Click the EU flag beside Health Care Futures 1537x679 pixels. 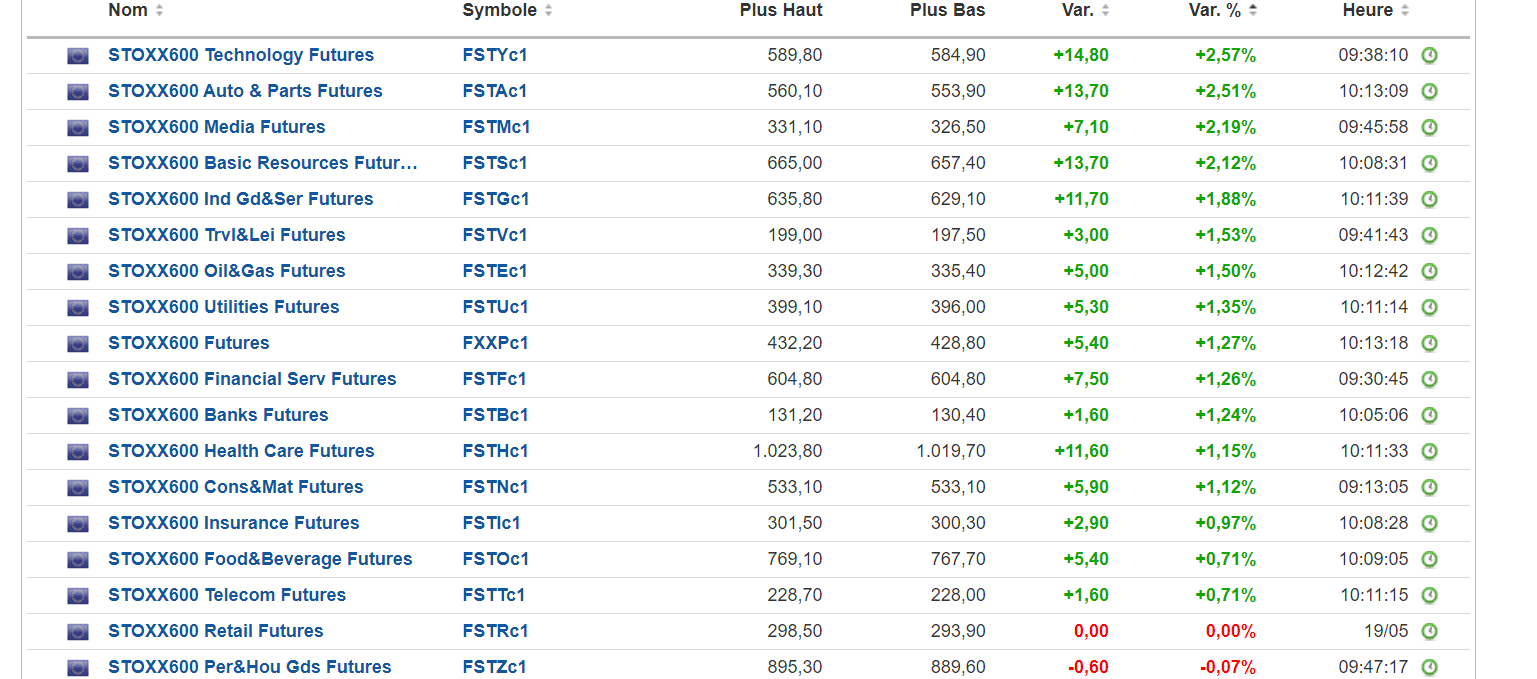point(78,452)
